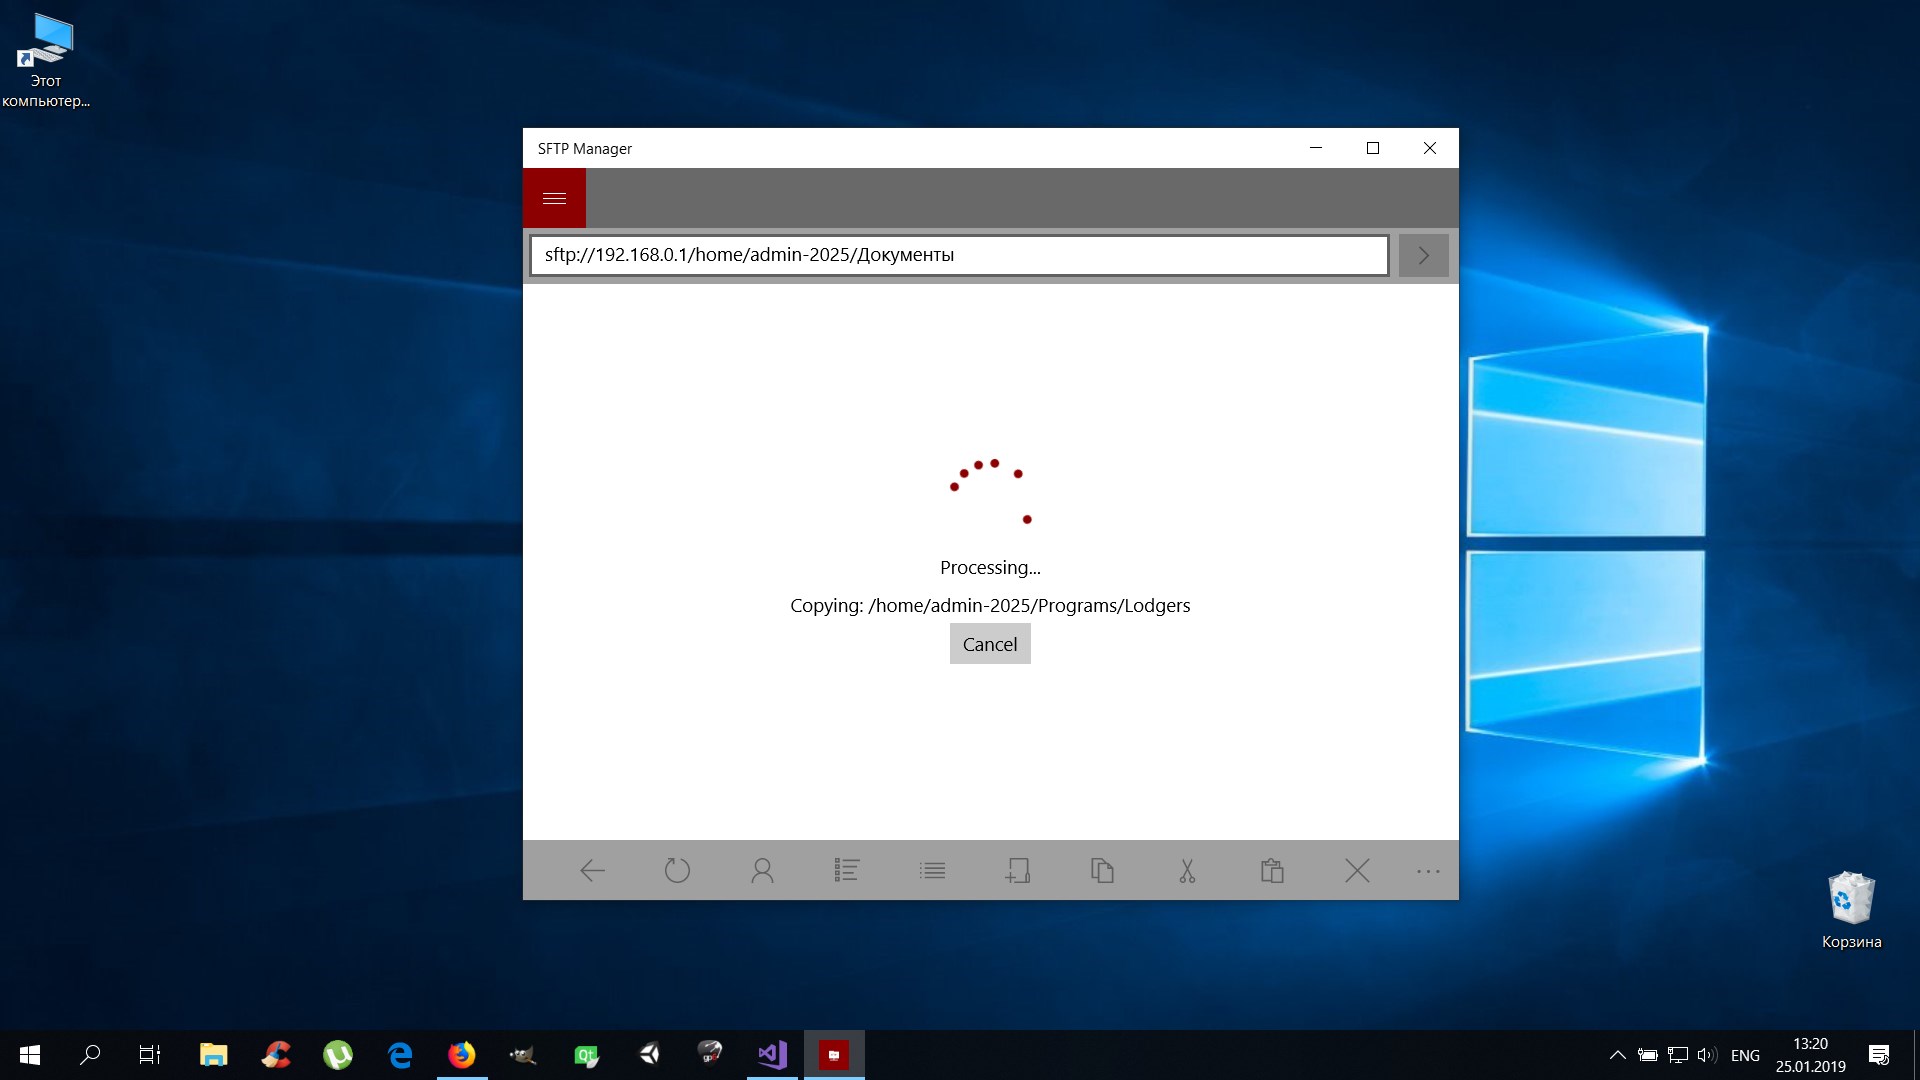Open Recycle Bin Корзина on desktop
1920x1080 pixels.
click(x=1851, y=909)
